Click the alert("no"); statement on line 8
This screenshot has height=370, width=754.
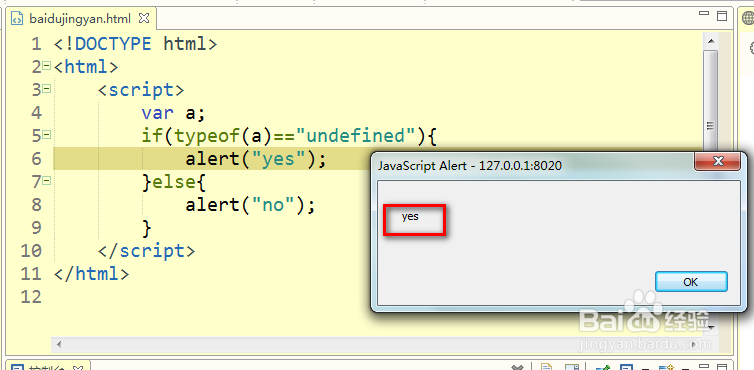click(x=251, y=205)
